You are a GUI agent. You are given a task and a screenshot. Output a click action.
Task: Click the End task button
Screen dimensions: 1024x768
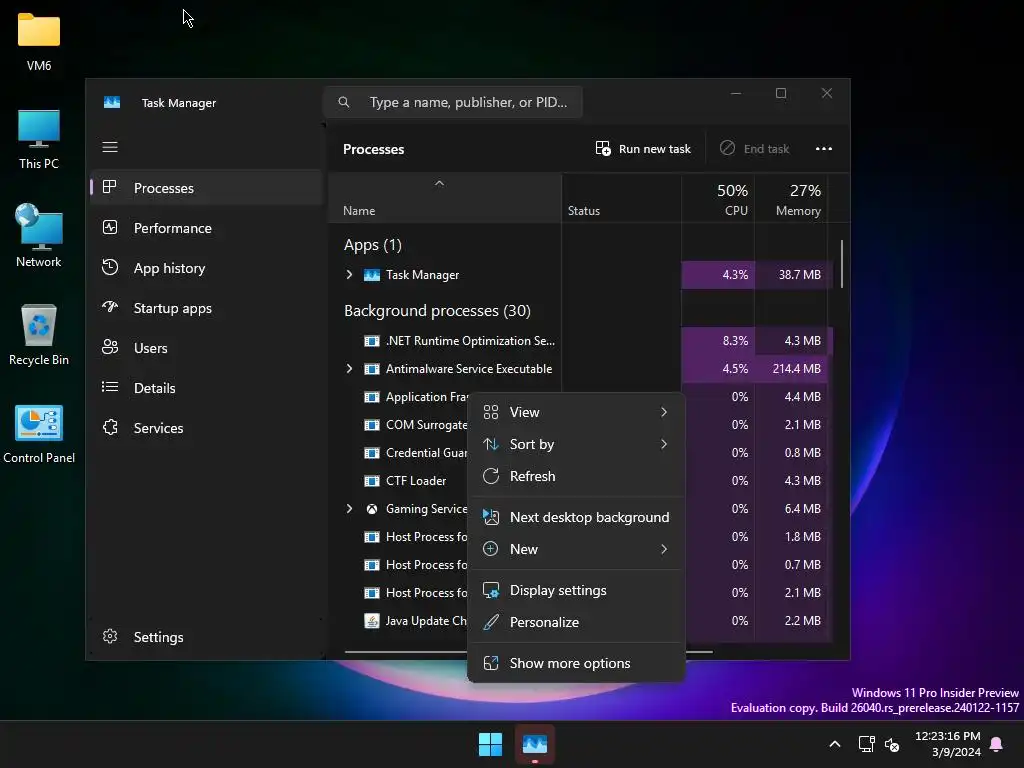755,149
